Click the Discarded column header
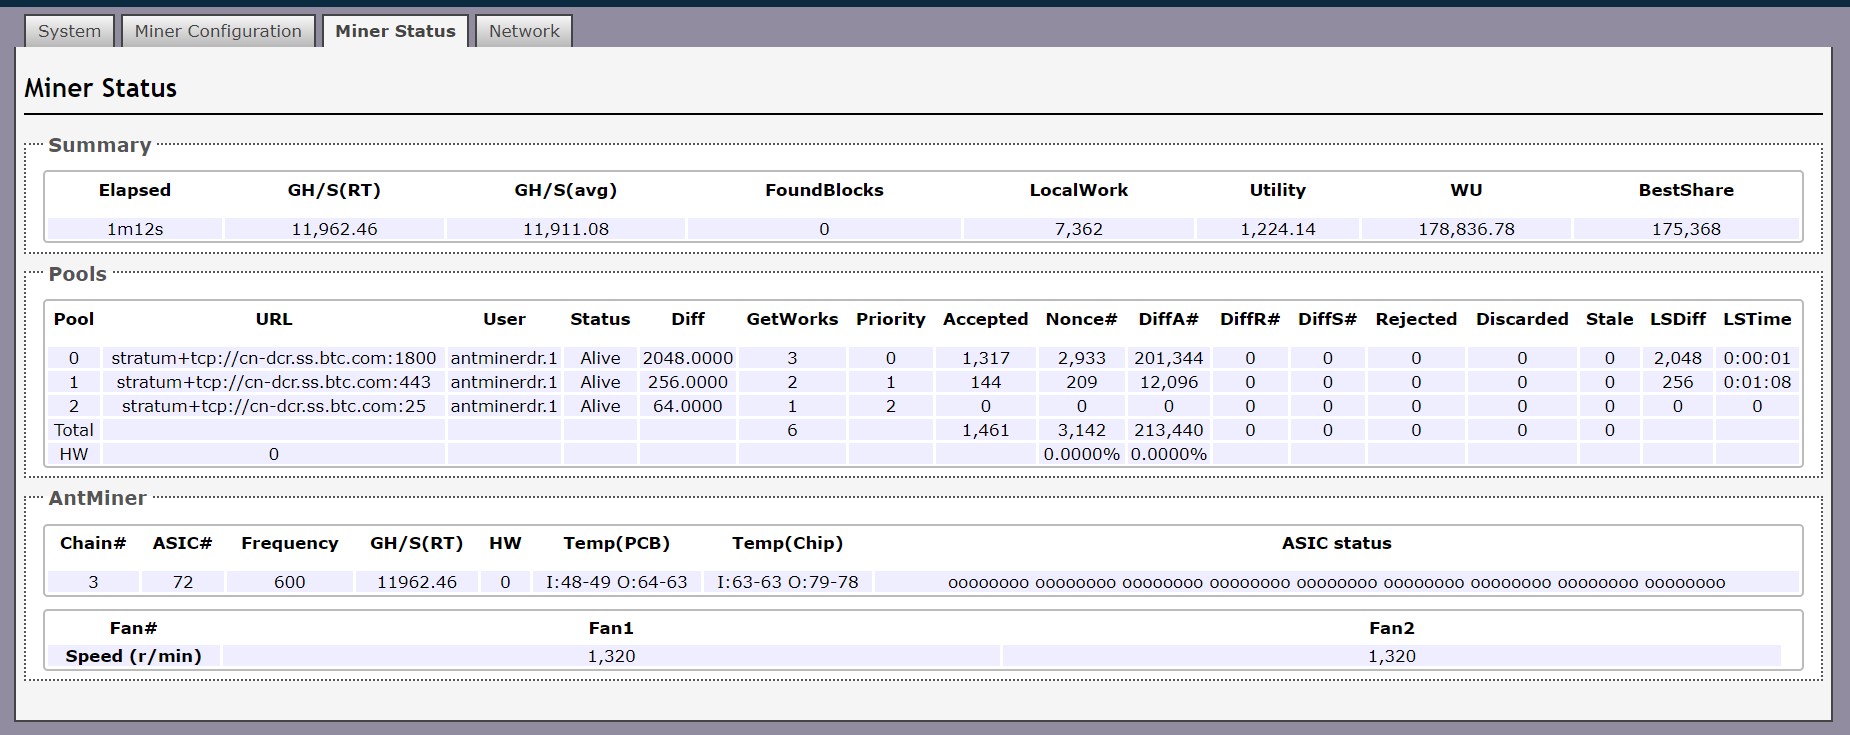The image size is (1850, 735). (x=1522, y=319)
